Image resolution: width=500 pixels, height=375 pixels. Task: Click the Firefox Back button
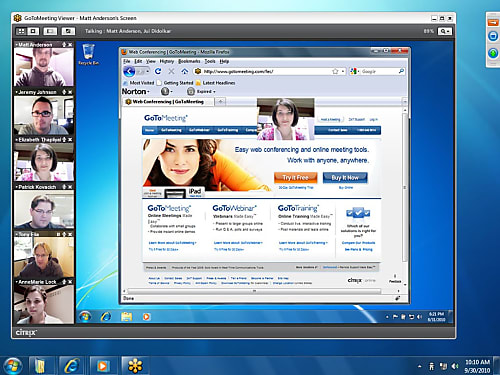(129, 71)
